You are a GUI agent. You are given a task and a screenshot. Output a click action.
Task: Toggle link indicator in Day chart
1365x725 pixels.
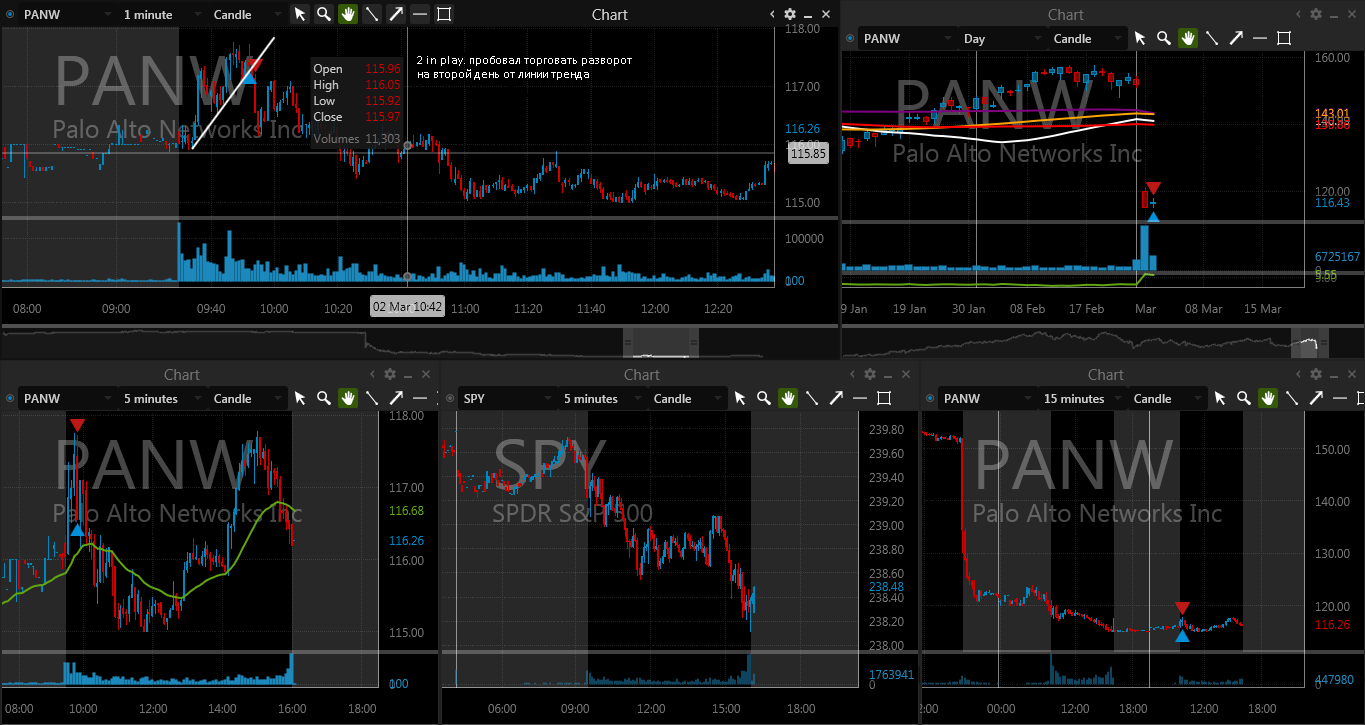[850, 39]
